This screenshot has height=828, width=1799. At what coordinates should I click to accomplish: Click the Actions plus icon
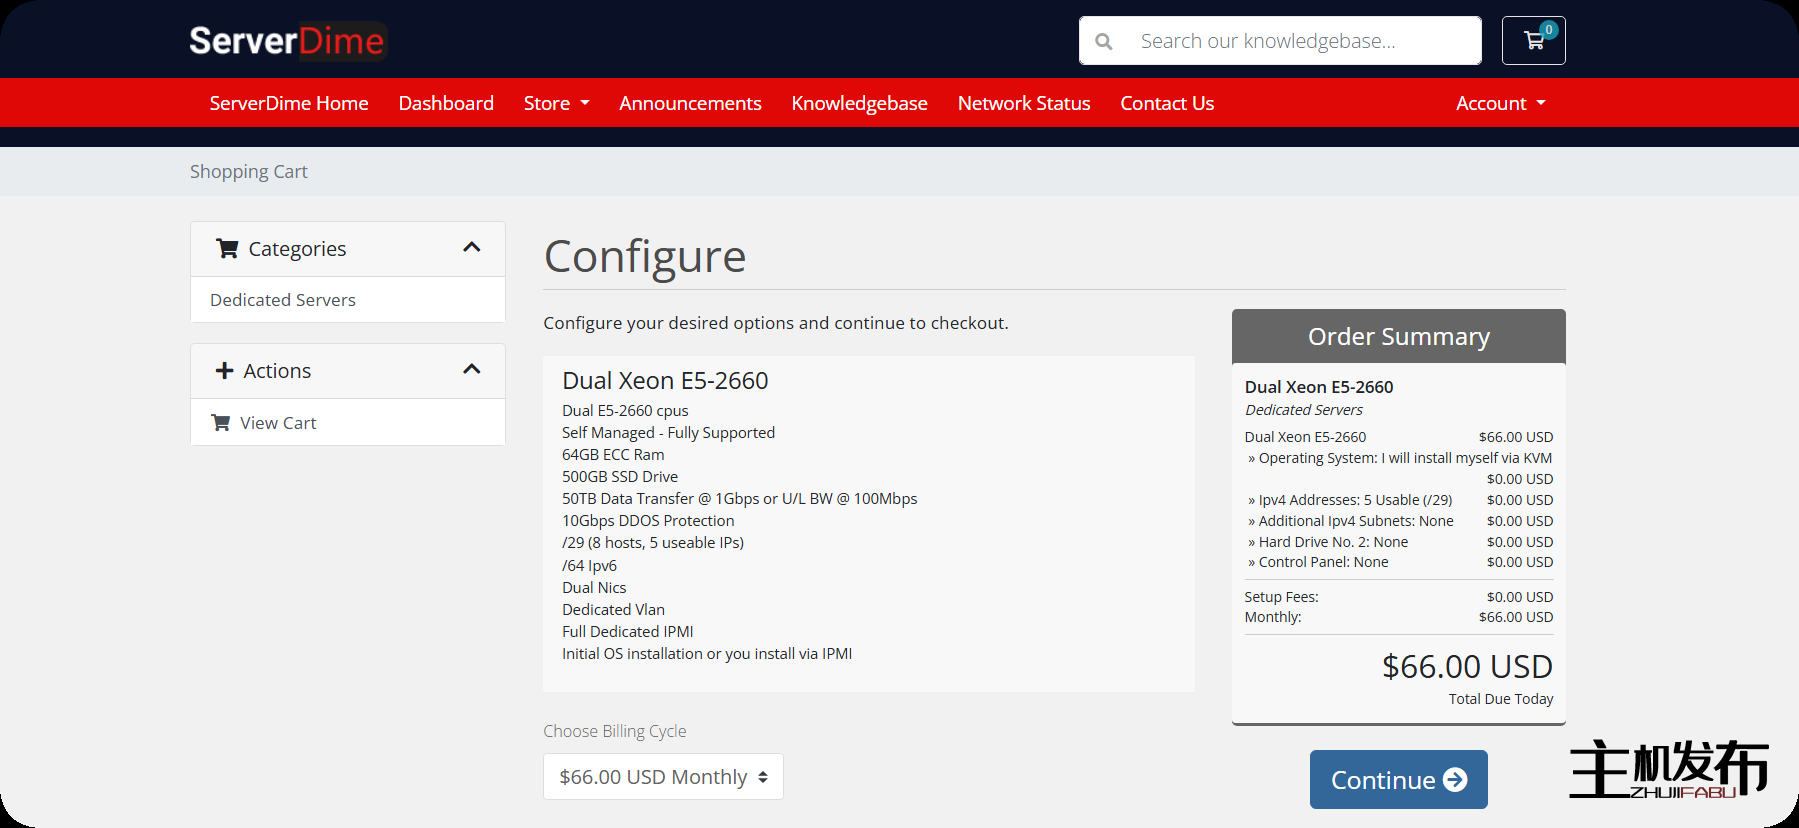point(224,371)
